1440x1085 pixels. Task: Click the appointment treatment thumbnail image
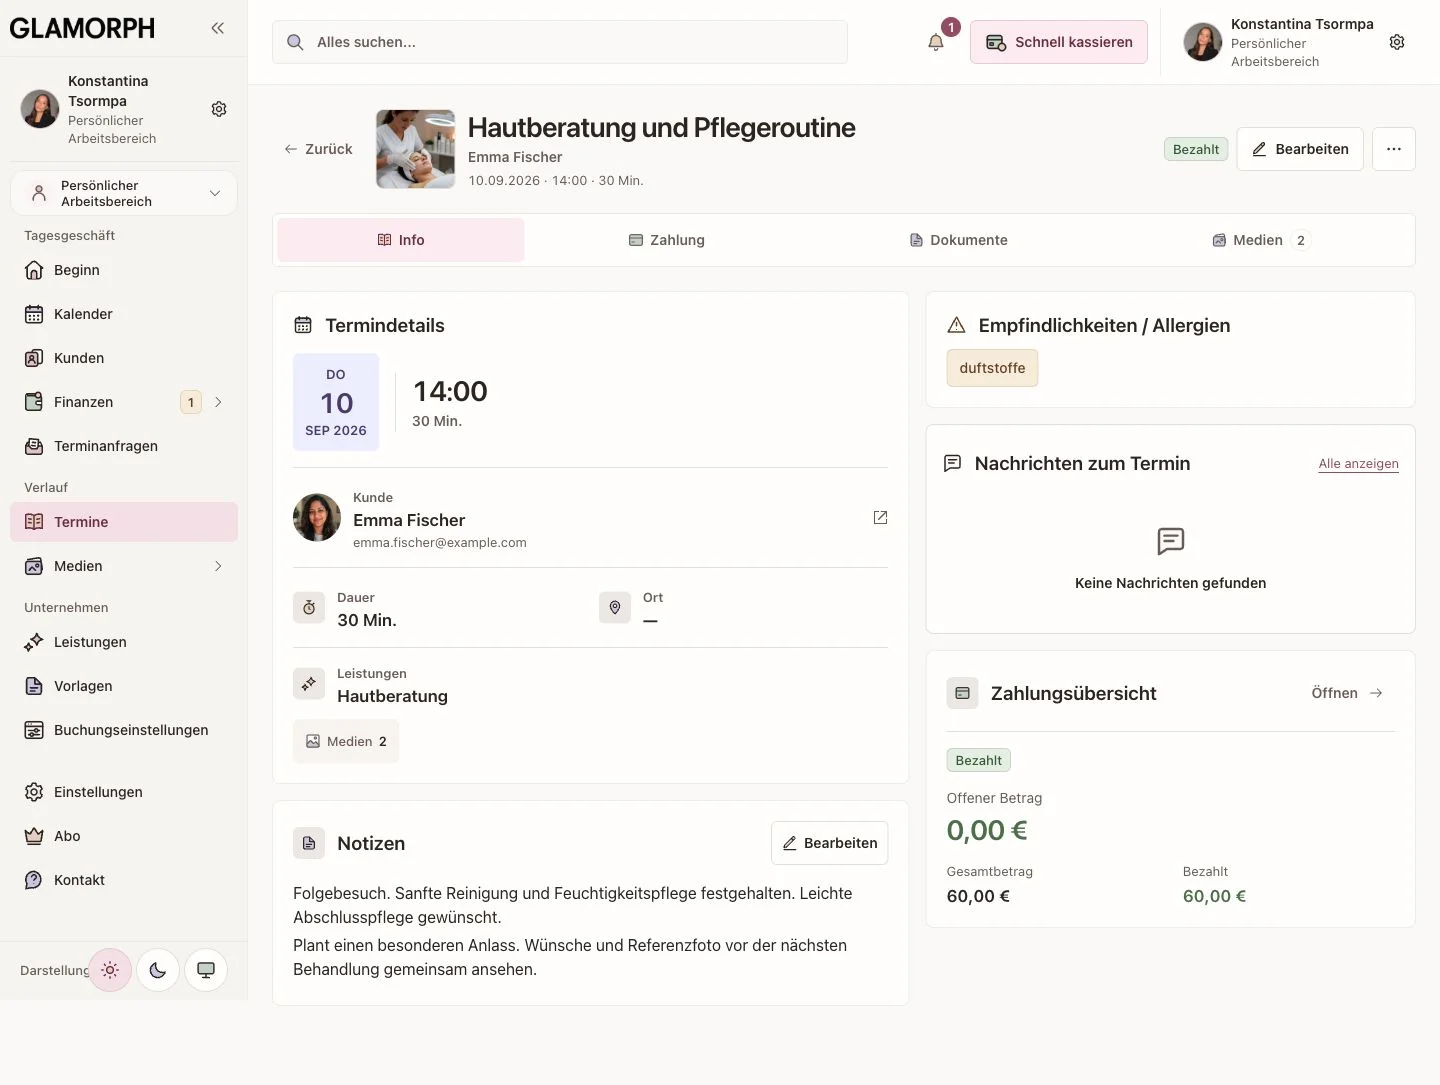(416, 149)
